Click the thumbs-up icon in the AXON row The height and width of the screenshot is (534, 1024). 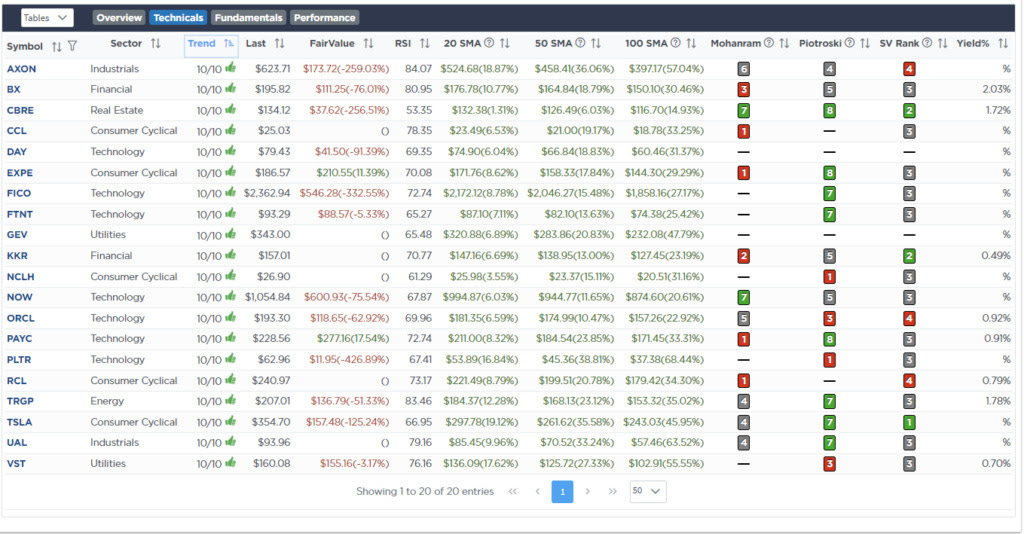(231, 67)
